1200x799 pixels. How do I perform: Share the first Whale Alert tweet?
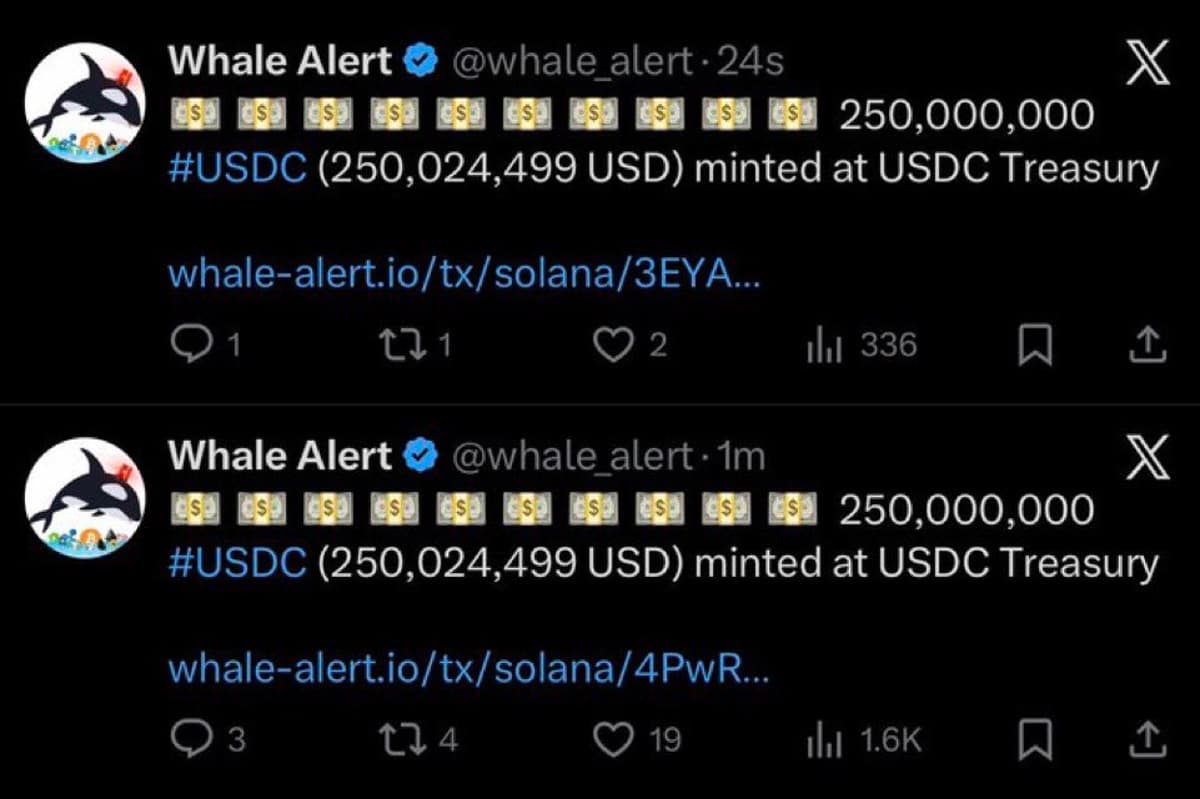[1148, 345]
